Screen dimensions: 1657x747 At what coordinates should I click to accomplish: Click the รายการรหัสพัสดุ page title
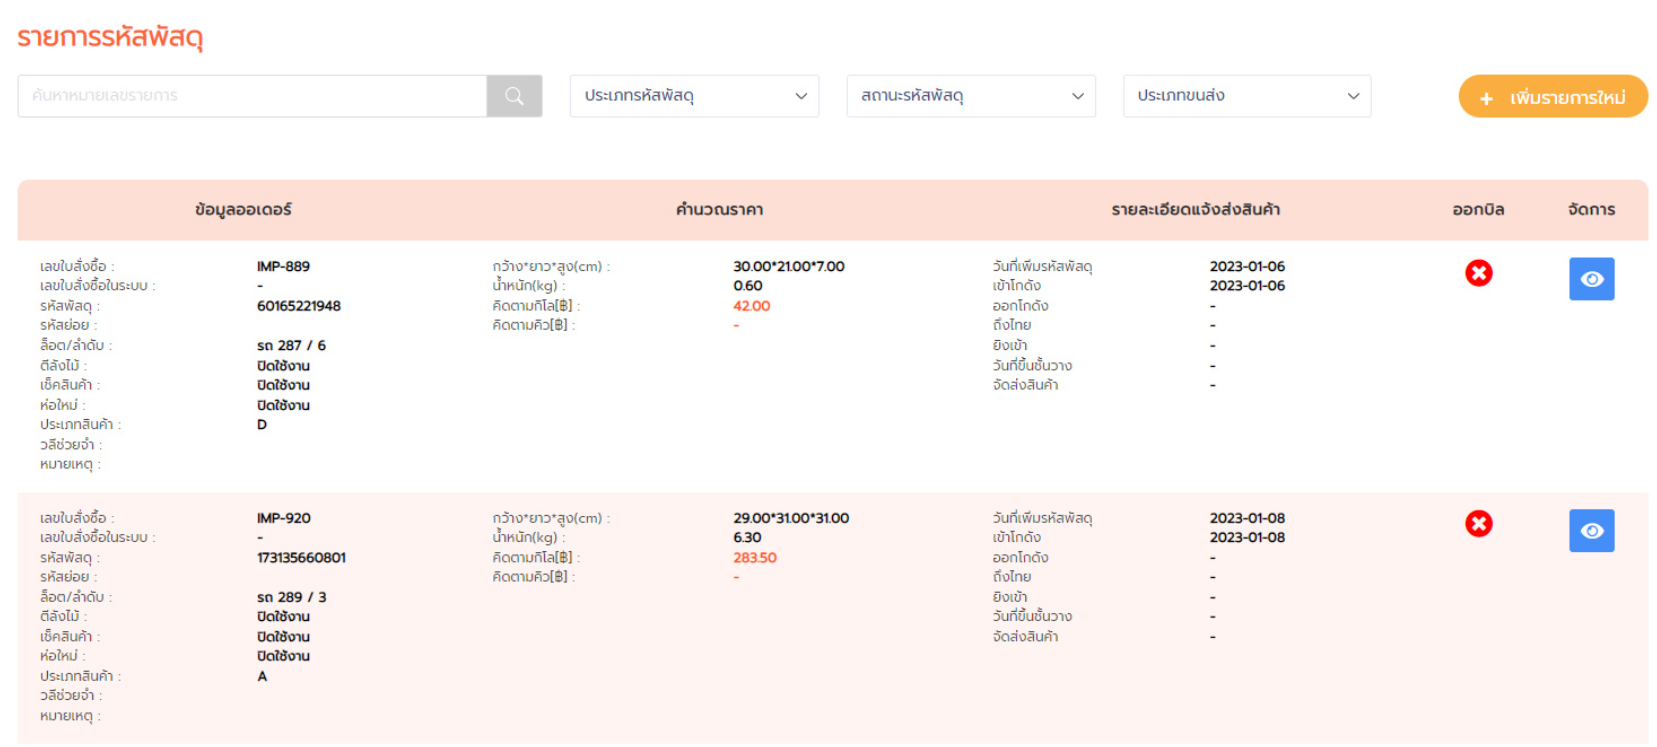pyautogui.click(x=110, y=38)
